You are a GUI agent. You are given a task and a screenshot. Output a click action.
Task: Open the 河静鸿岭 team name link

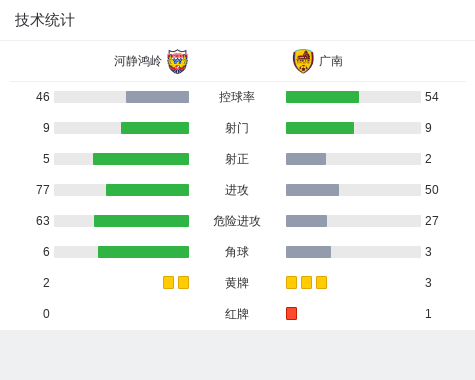click(x=137, y=61)
